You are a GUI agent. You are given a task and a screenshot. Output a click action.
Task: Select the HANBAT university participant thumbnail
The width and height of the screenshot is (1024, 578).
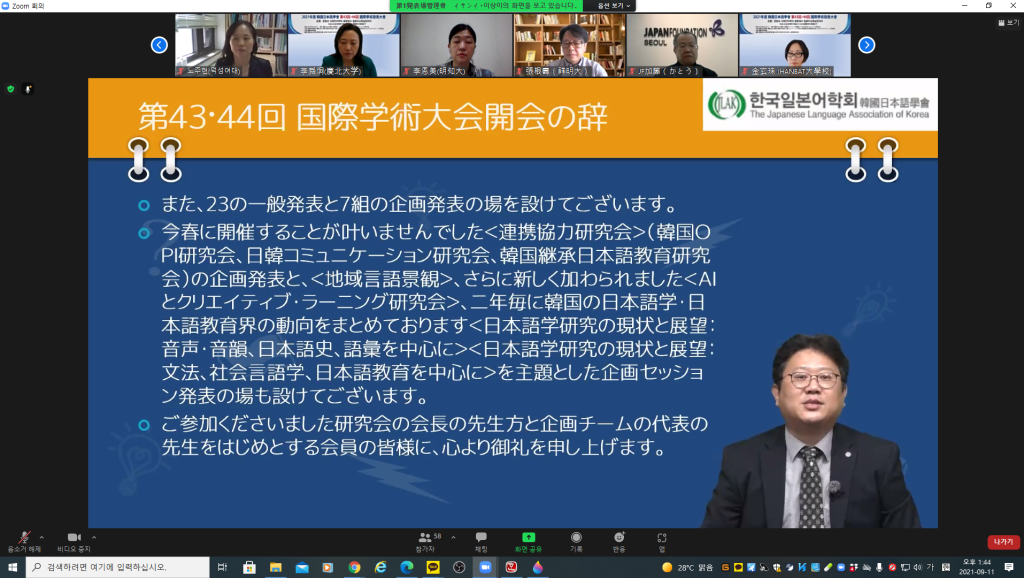(795, 45)
